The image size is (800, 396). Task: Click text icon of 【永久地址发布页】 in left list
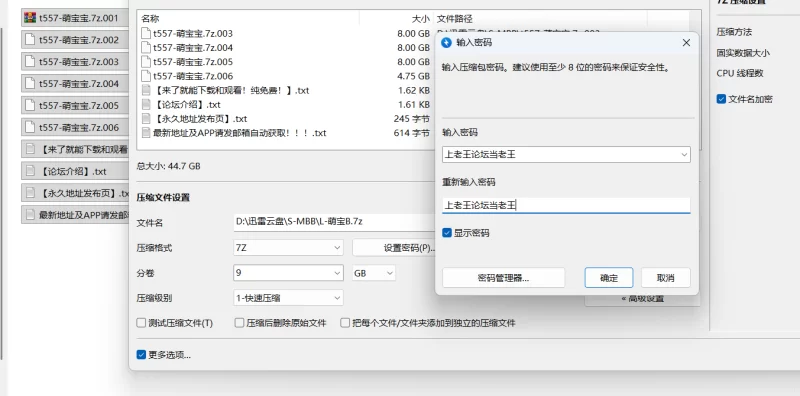(x=30, y=193)
